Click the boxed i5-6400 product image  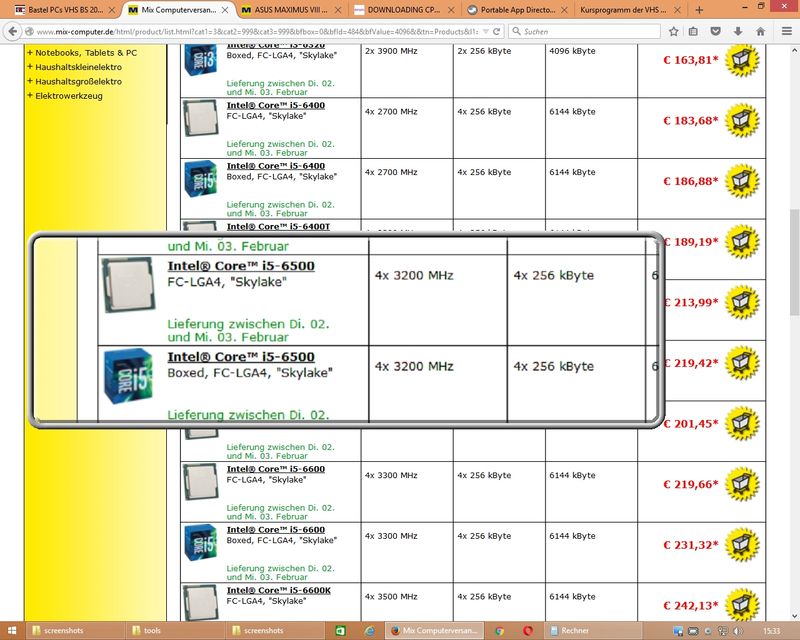pos(201,179)
